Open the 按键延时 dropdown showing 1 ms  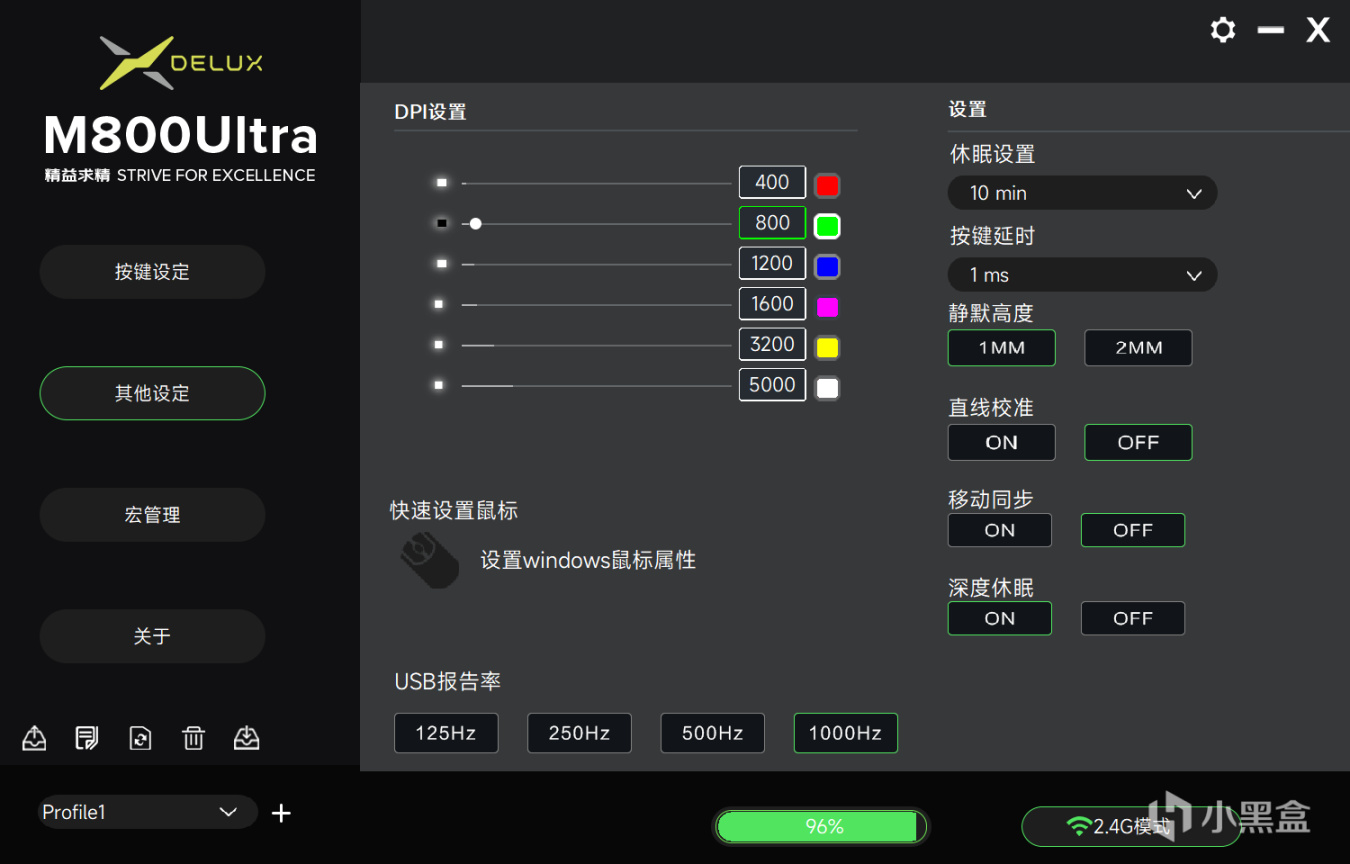[x=1082, y=275]
